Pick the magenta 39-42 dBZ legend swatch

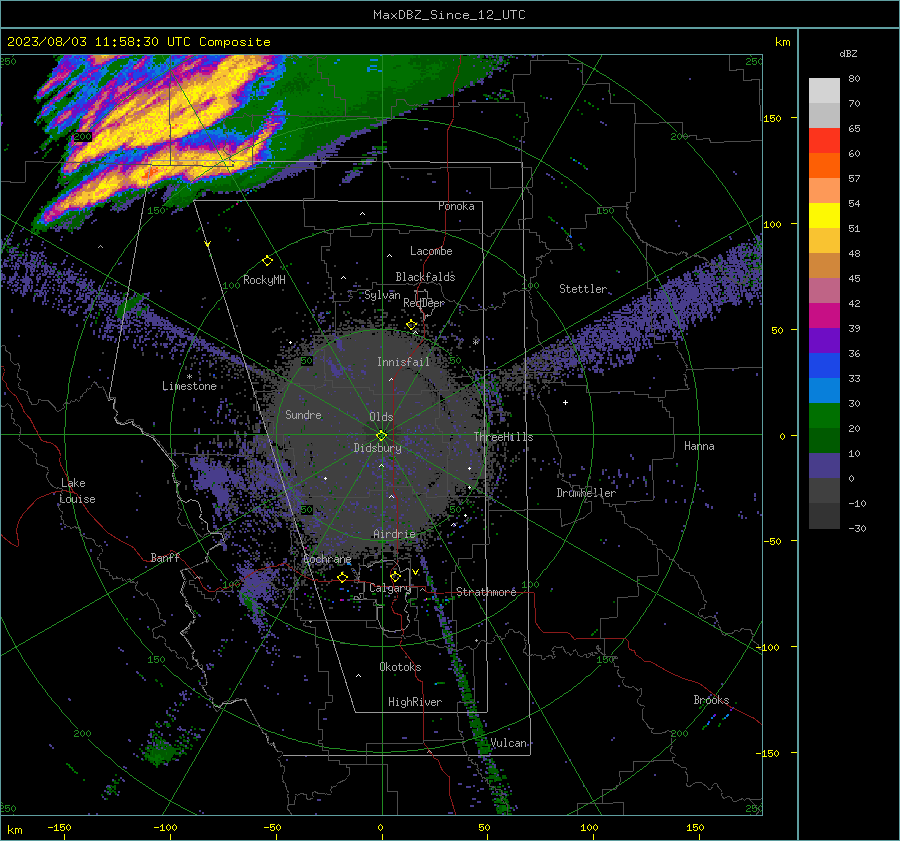[x=824, y=316]
